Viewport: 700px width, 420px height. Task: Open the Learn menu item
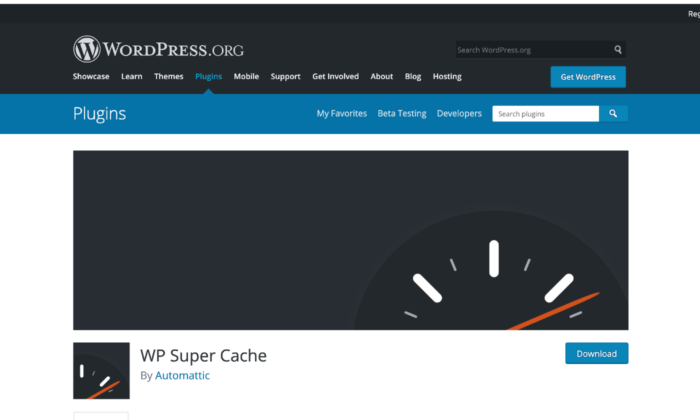132,76
